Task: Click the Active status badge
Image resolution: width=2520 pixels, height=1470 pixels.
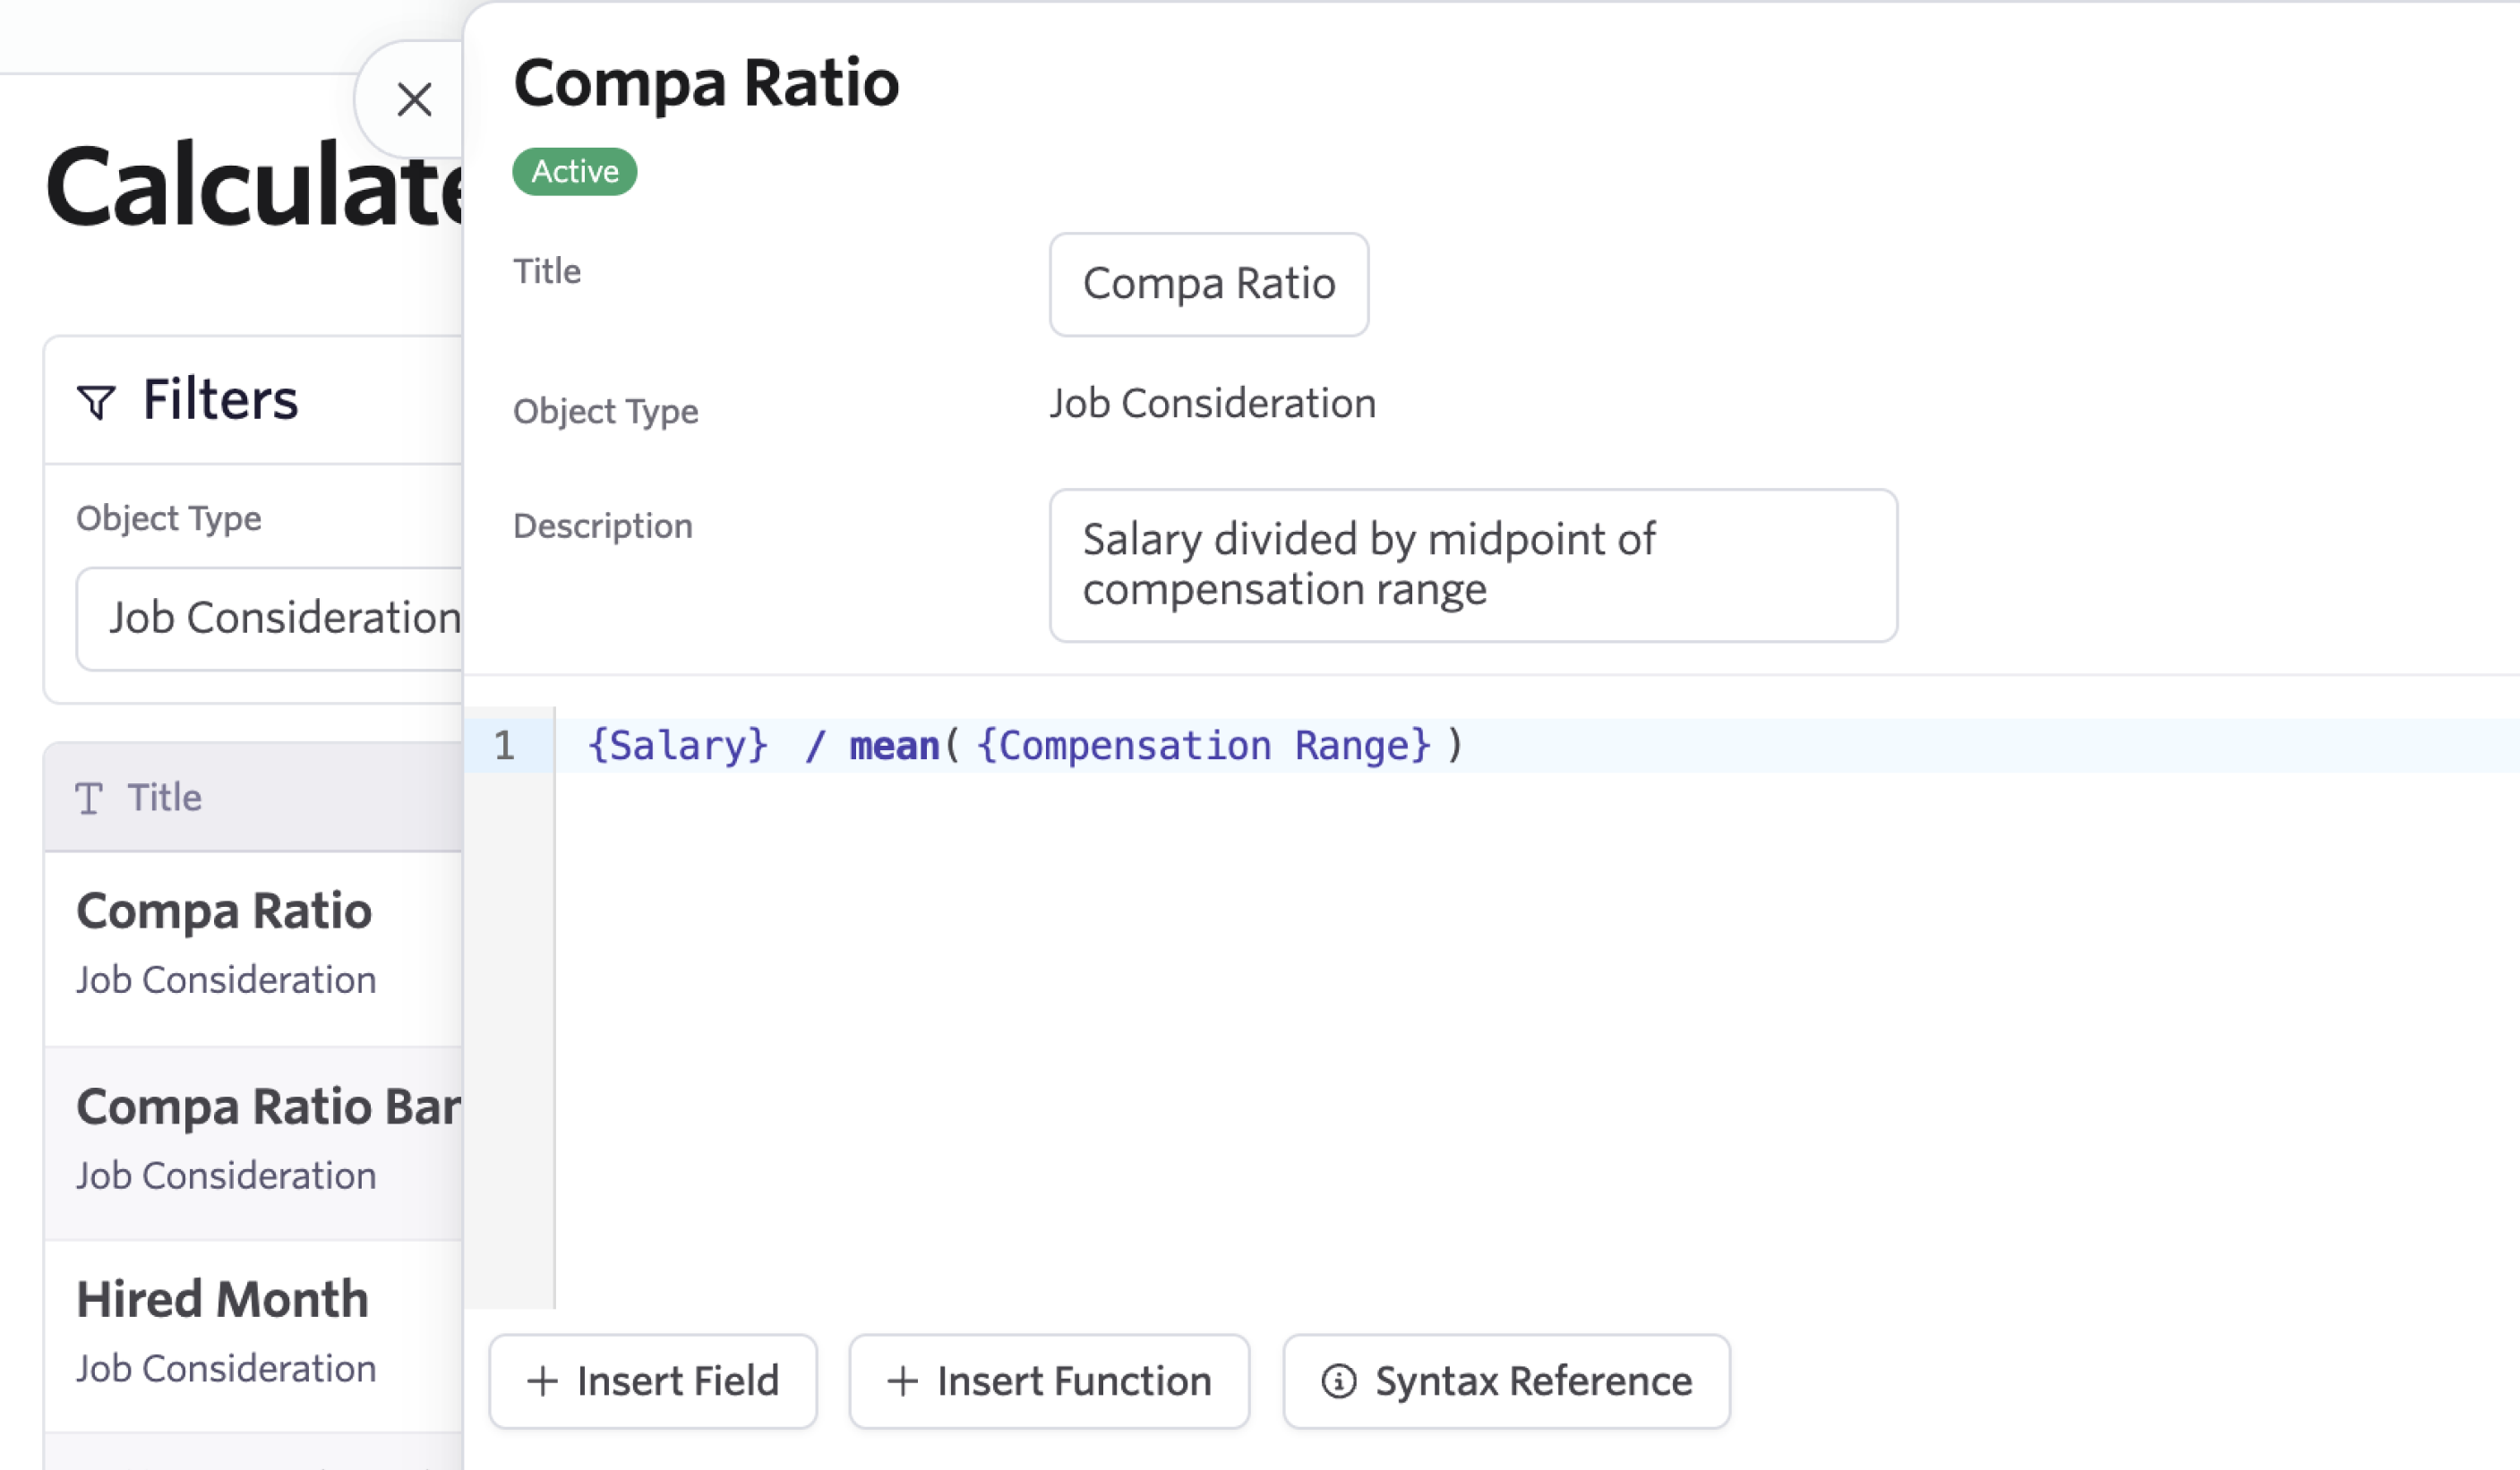Action: click(x=574, y=171)
